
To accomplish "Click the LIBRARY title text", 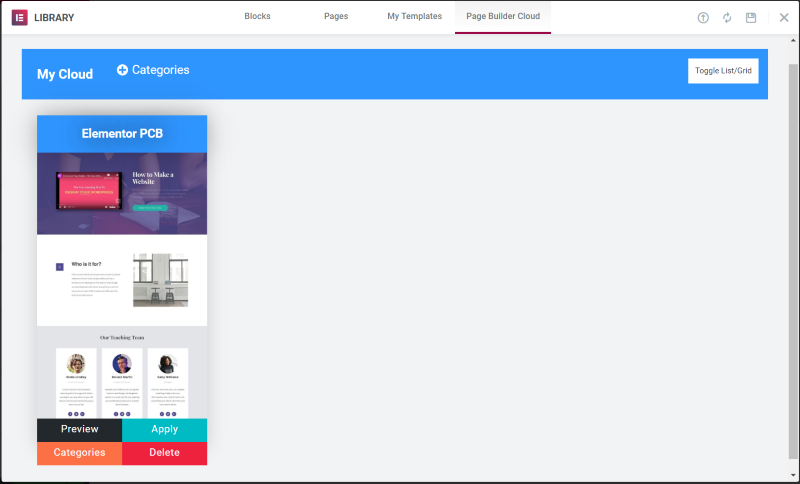I will [54, 17].
